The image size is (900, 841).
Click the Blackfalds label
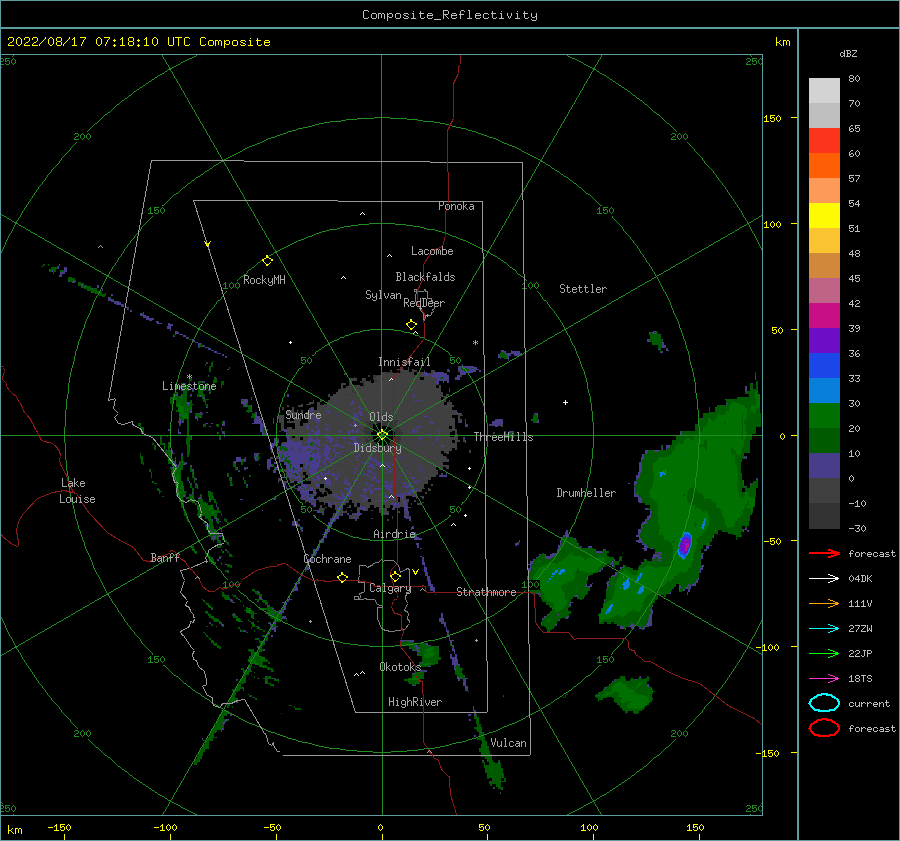425,277
